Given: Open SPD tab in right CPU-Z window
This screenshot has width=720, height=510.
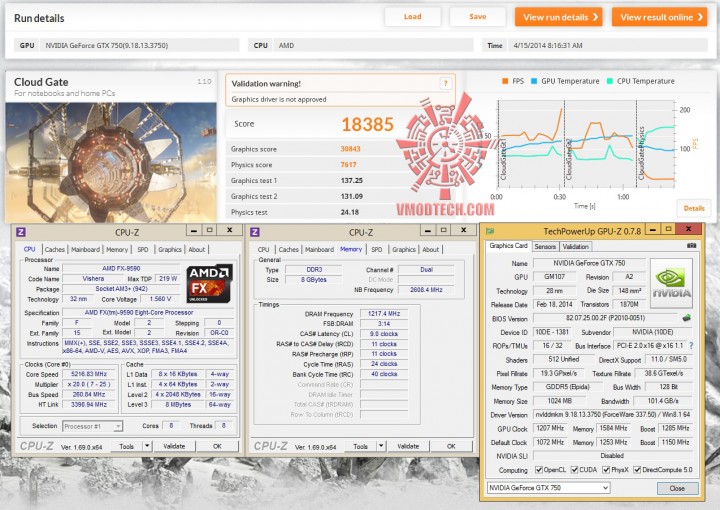Looking at the screenshot, I should (x=377, y=249).
